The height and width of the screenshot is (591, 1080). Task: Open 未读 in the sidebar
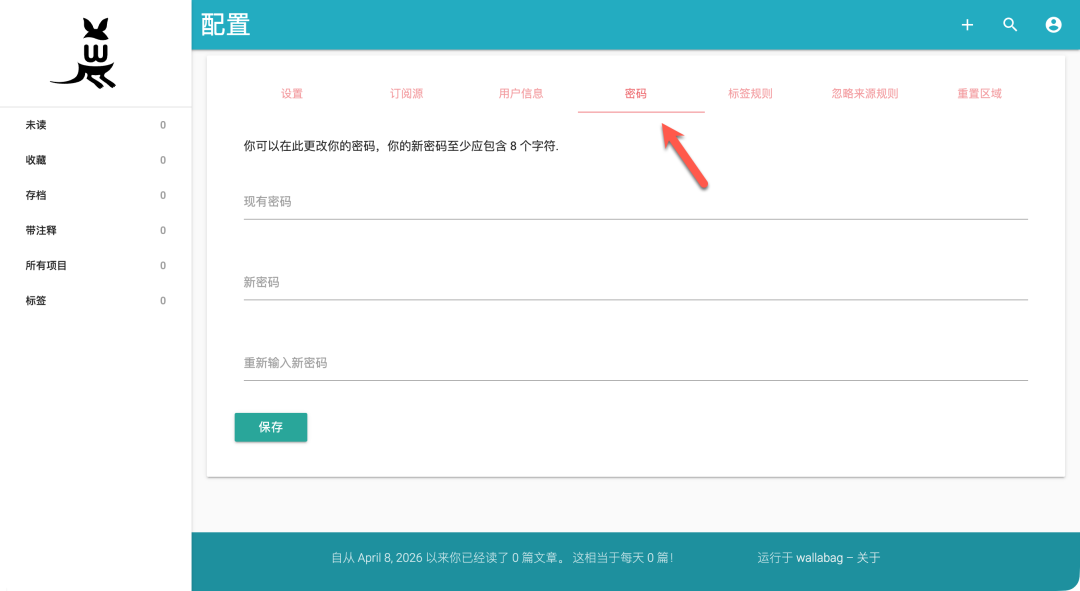(x=37, y=125)
